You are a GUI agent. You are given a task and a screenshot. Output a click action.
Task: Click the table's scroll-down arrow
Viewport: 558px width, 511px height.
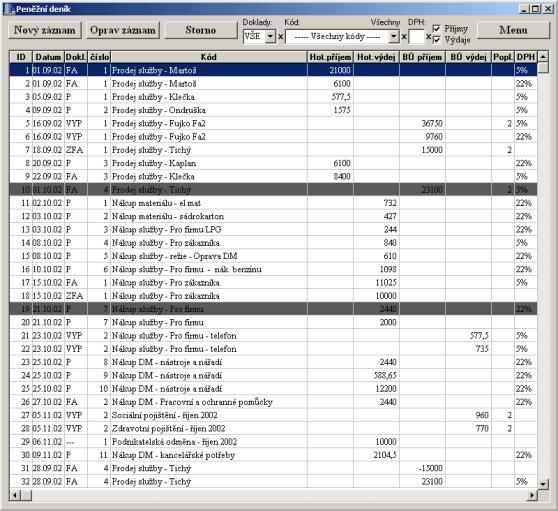[543, 484]
